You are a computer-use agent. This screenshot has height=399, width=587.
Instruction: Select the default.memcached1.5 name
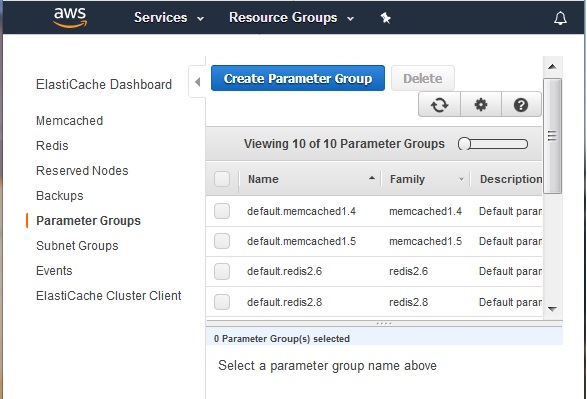coord(301,241)
